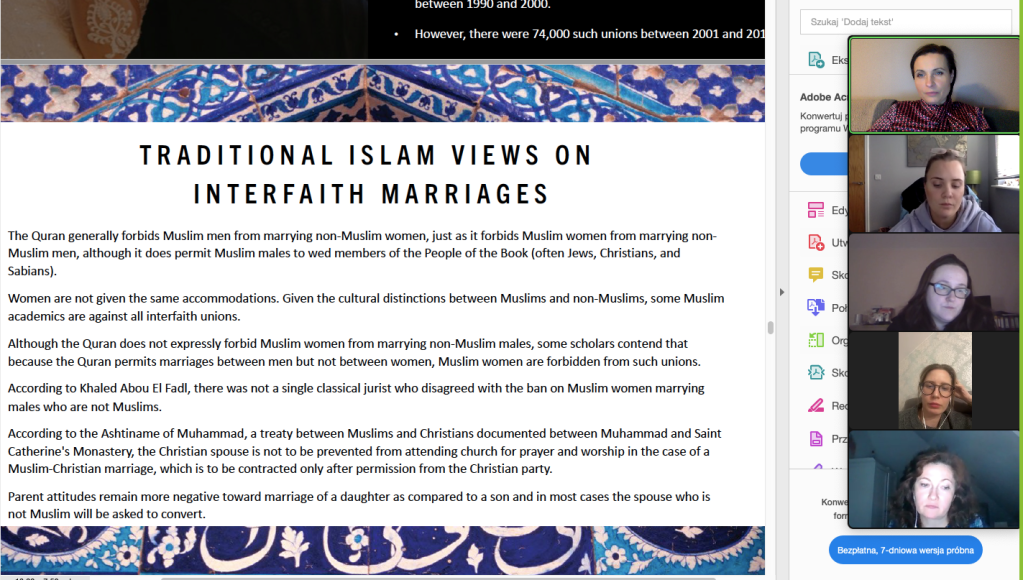Click the bottom participant video tile
The width and height of the screenshot is (1023, 580).
pos(934,478)
